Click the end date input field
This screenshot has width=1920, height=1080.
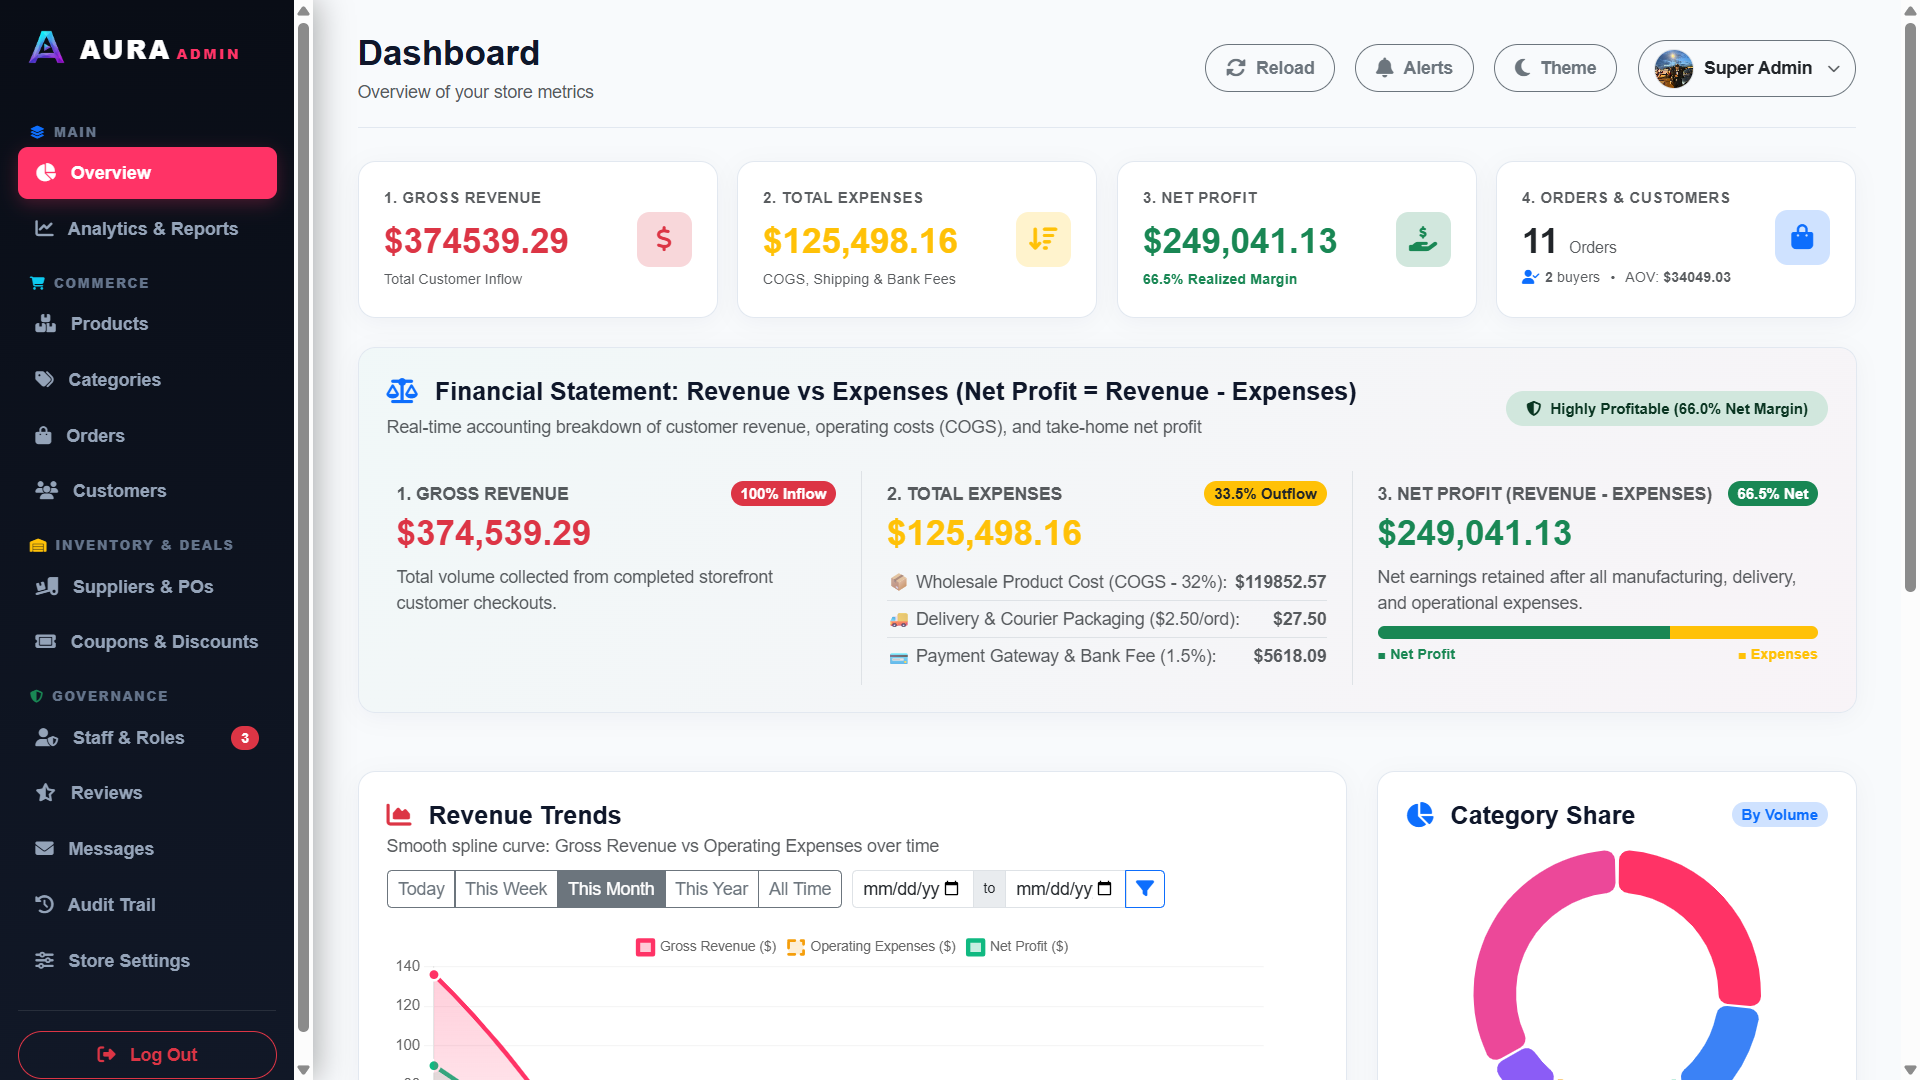pyautogui.click(x=1065, y=889)
